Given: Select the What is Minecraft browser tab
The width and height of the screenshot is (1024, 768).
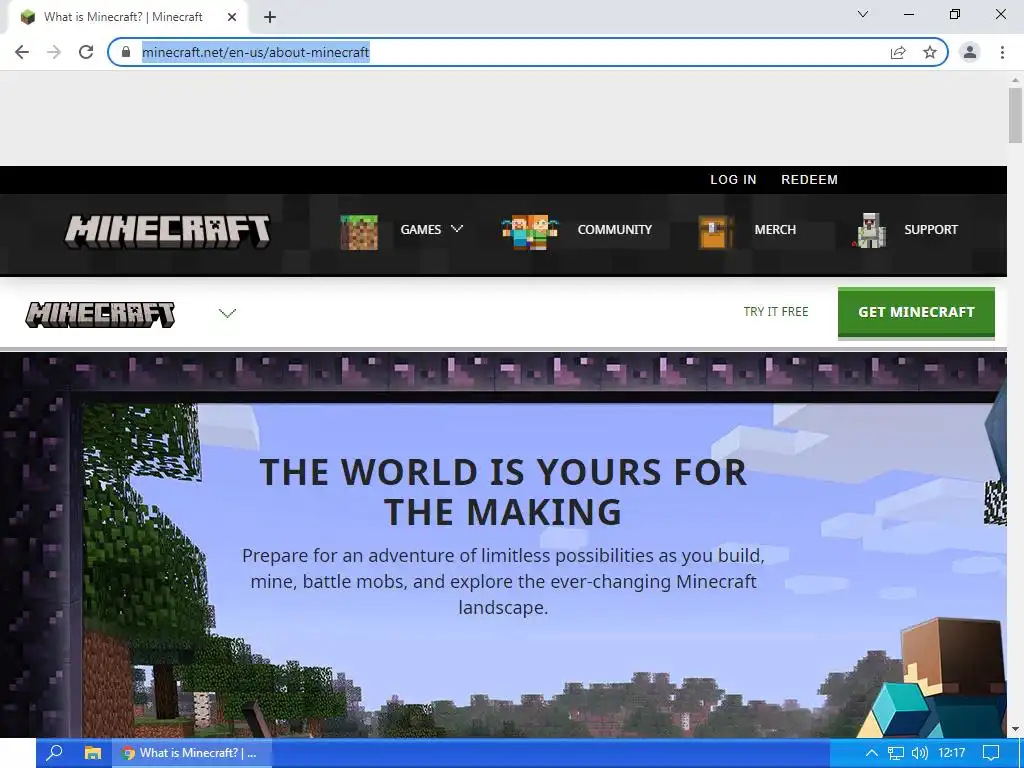Looking at the screenshot, I should tap(127, 17).
